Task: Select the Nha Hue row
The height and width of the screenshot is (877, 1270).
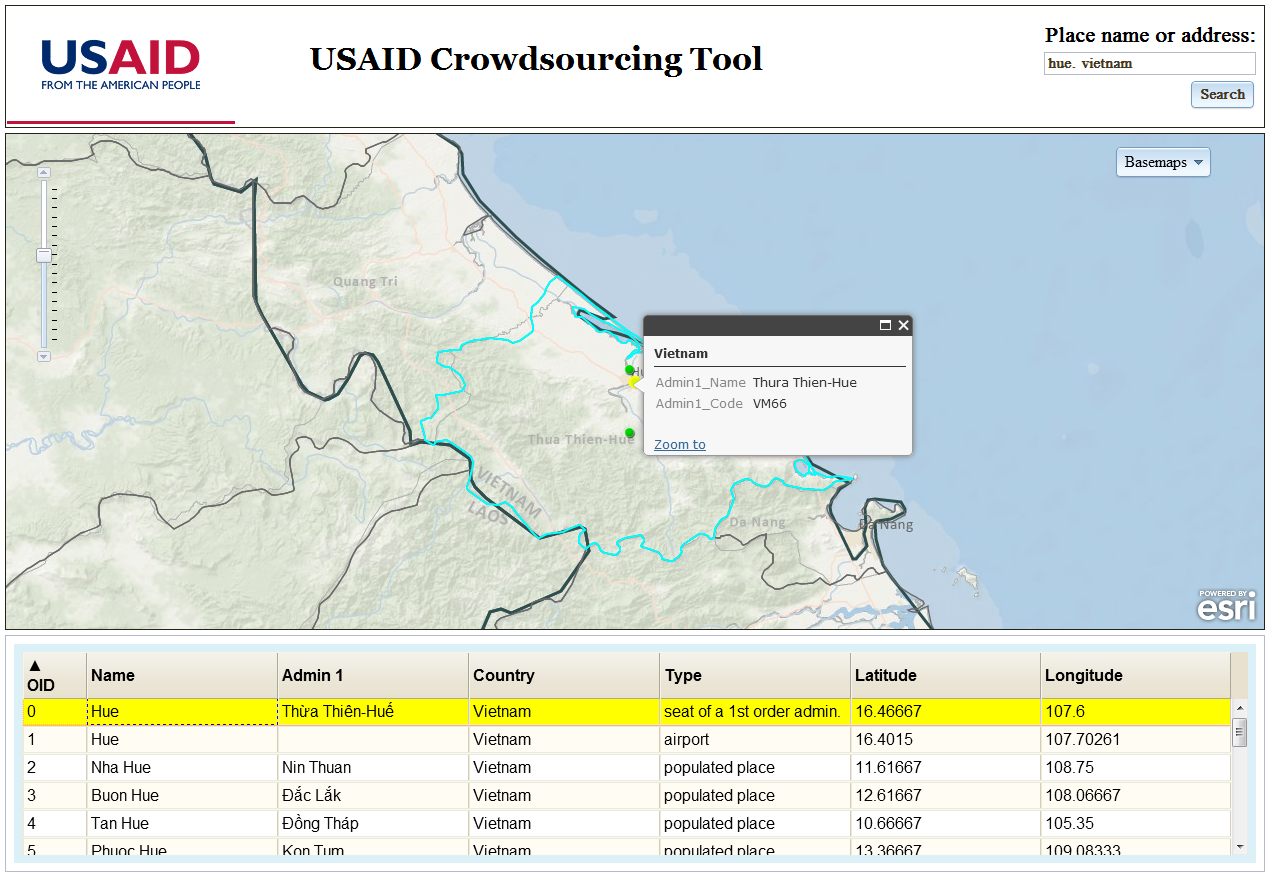Action: coord(626,768)
